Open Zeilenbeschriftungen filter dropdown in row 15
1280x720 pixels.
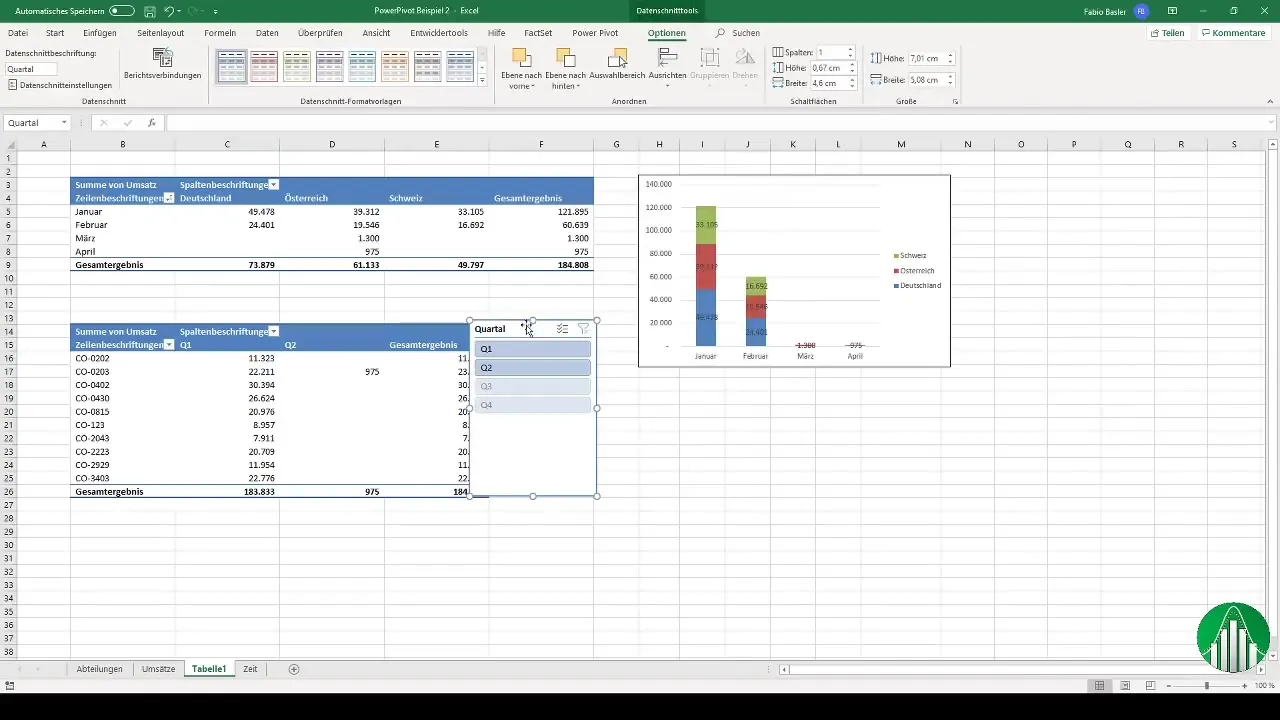coord(169,345)
